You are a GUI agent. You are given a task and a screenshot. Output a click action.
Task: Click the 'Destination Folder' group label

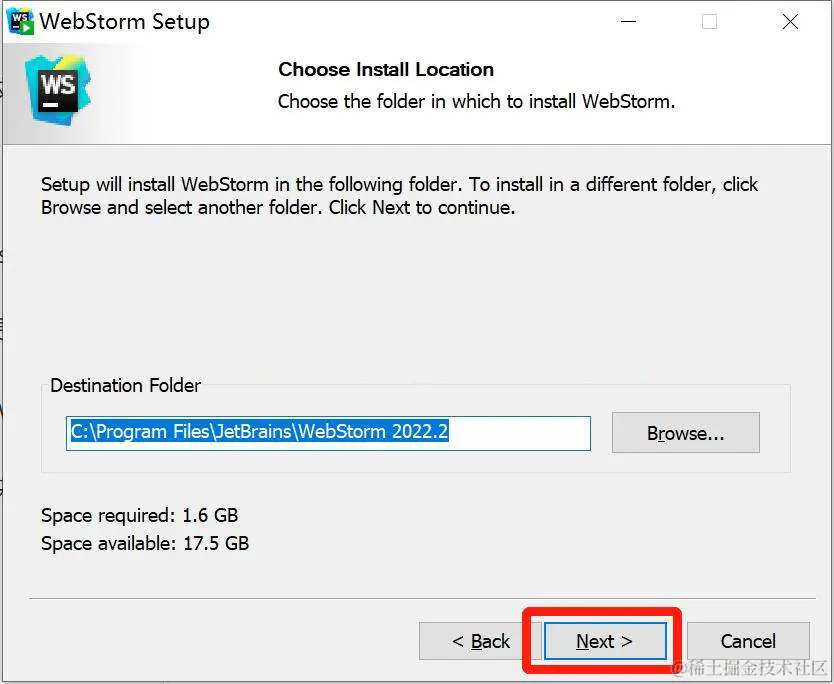(126, 385)
